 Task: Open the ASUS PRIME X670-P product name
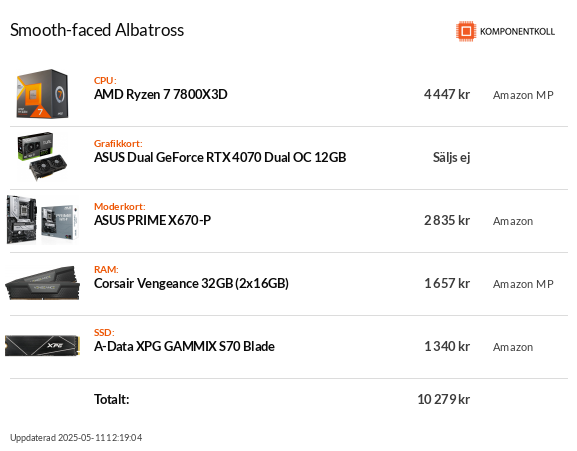[x=152, y=220]
